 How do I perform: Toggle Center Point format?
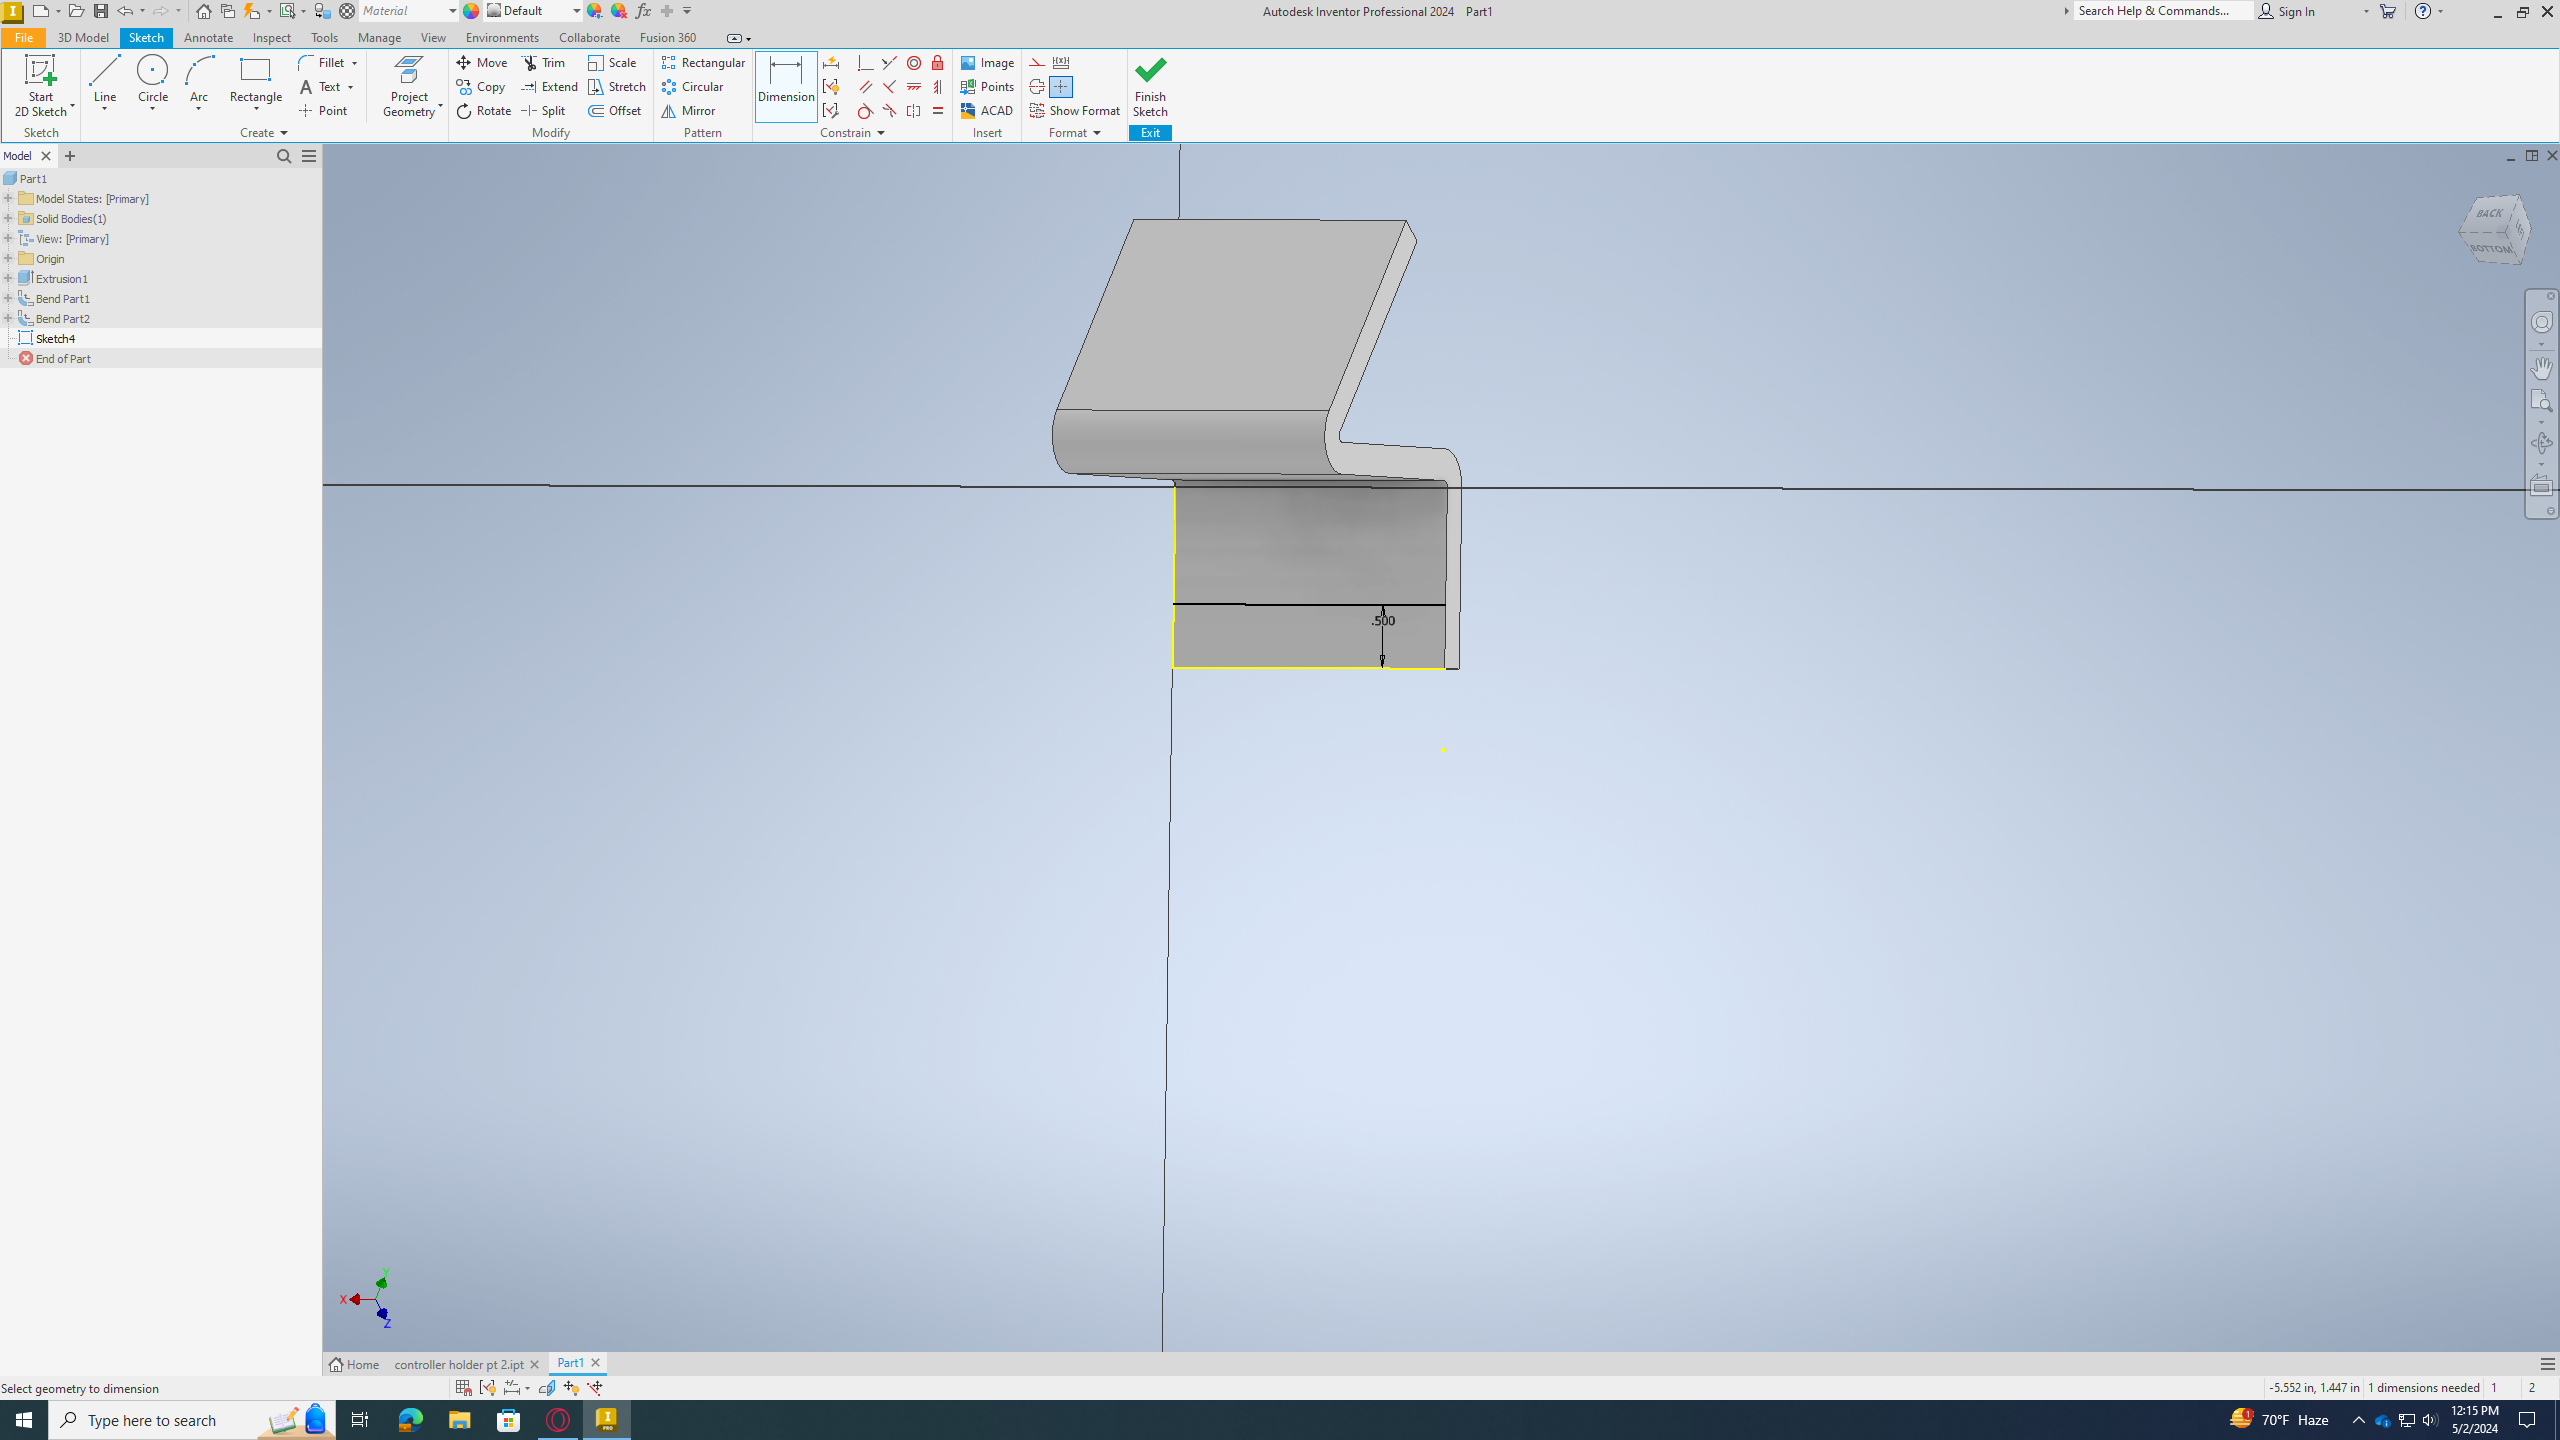coord(1061,86)
